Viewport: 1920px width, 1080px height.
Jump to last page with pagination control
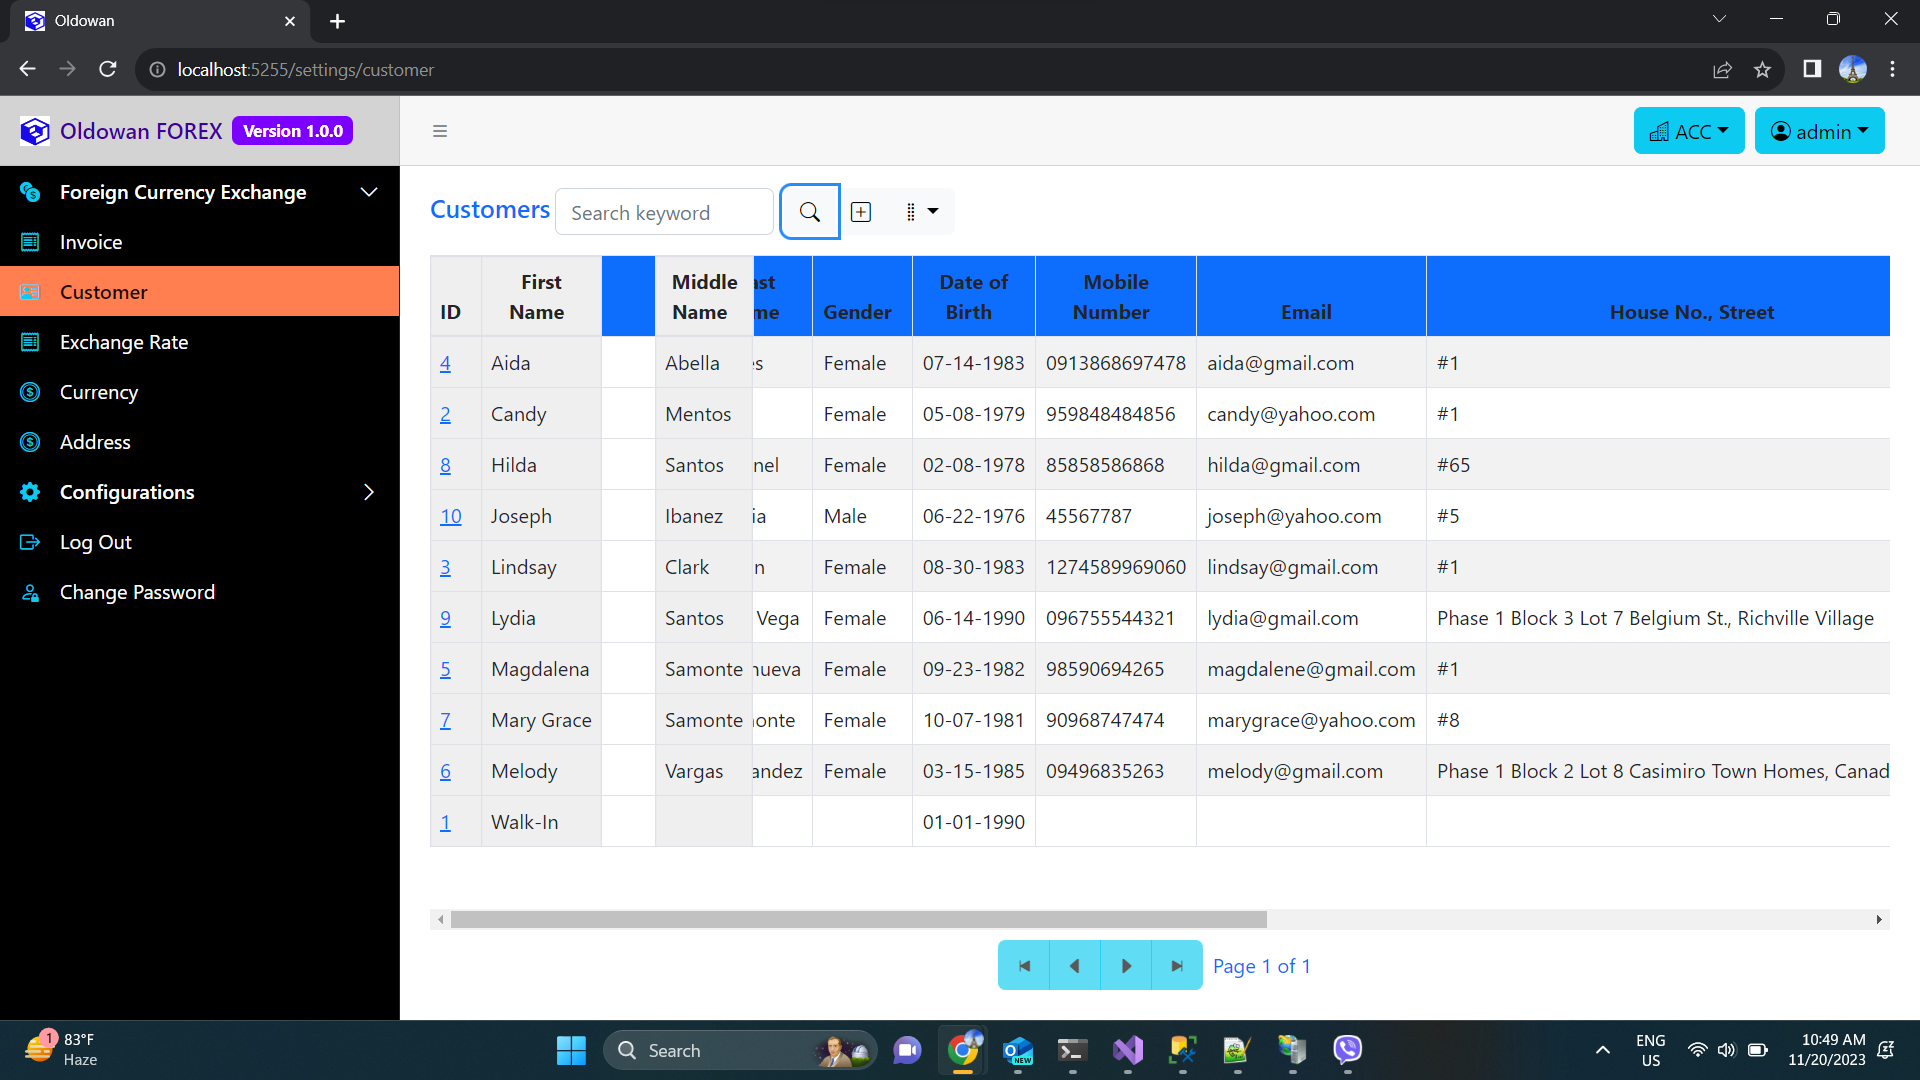click(1176, 964)
